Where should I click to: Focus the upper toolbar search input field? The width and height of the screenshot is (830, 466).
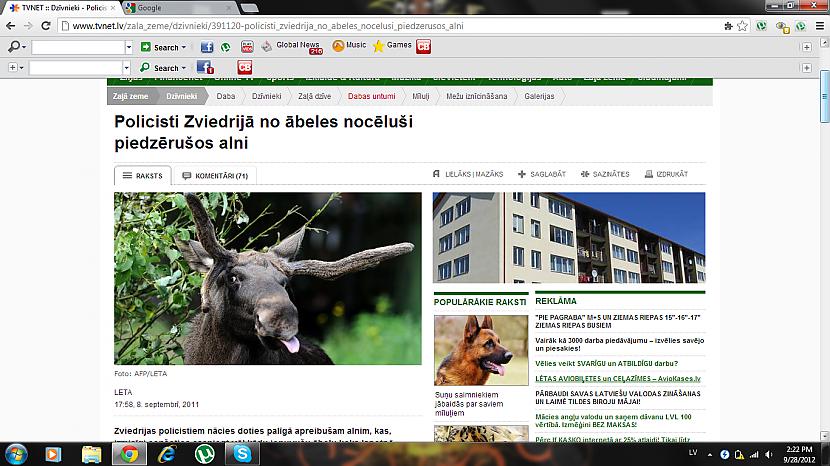[x=78, y=47]
